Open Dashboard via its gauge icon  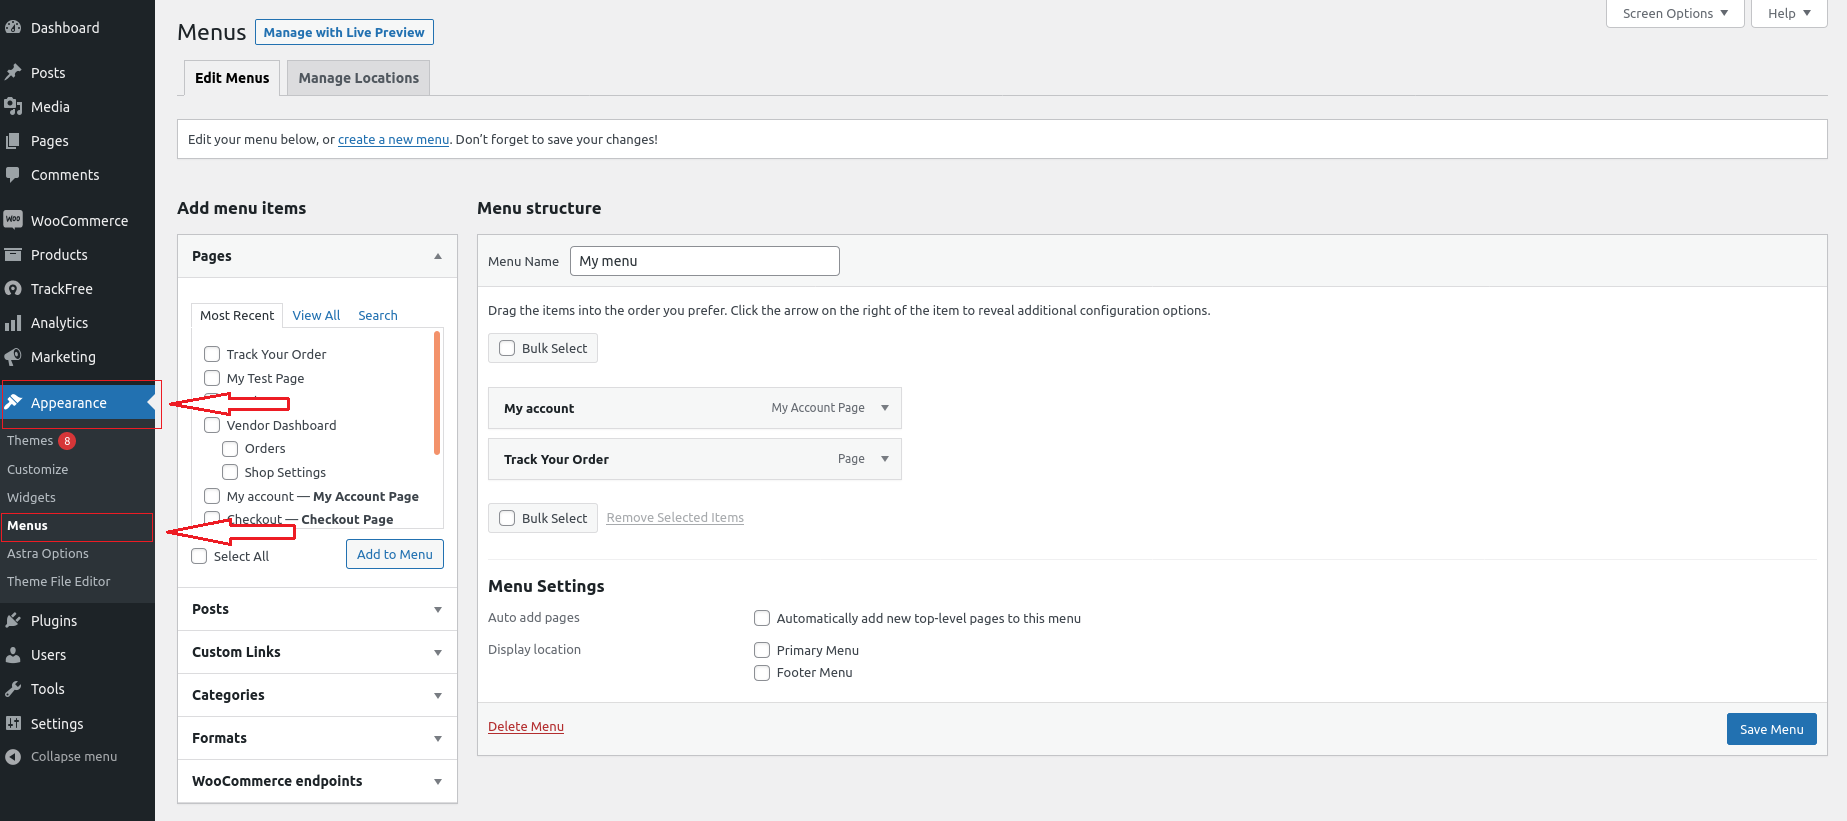click(x=13, y=28)
